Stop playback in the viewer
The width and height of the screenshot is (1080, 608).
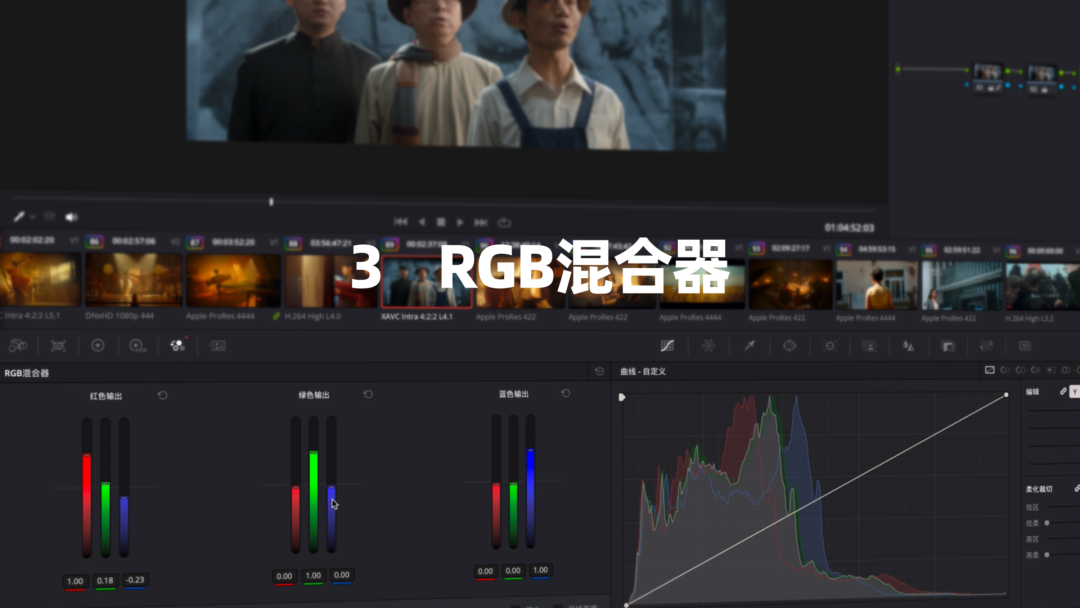441,222
